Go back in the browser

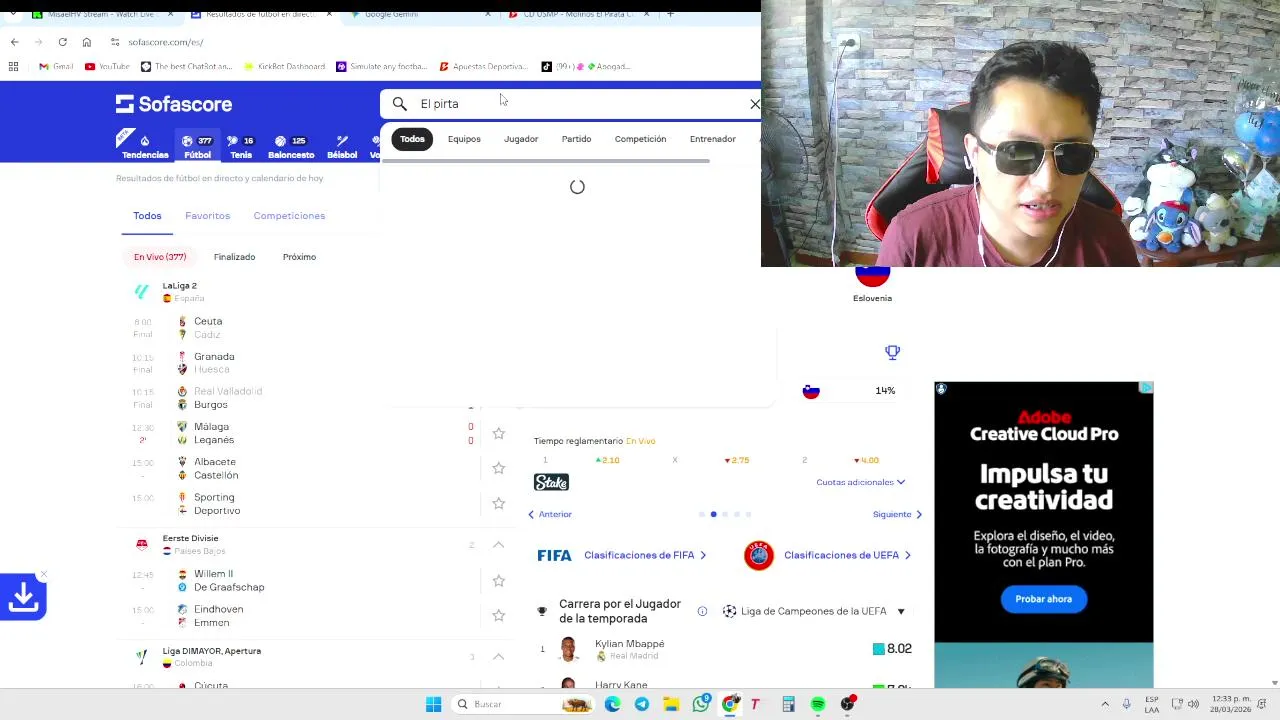click(x=14, y=42)
